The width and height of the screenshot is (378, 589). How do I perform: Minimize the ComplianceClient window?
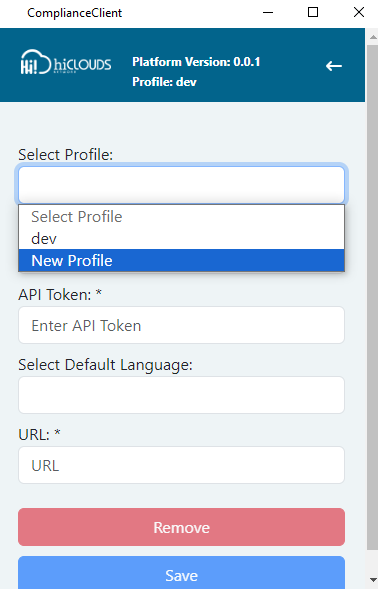[268, 12]
